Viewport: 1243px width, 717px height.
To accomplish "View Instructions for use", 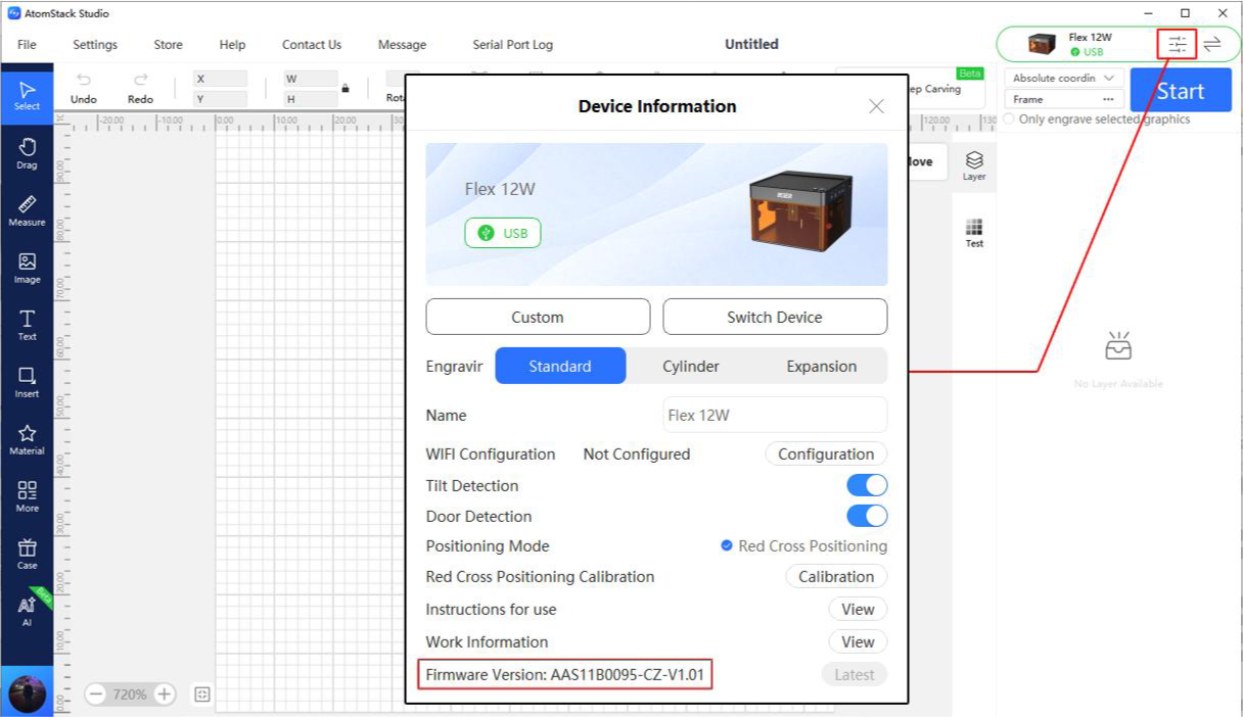I will [x=857, y=609].
